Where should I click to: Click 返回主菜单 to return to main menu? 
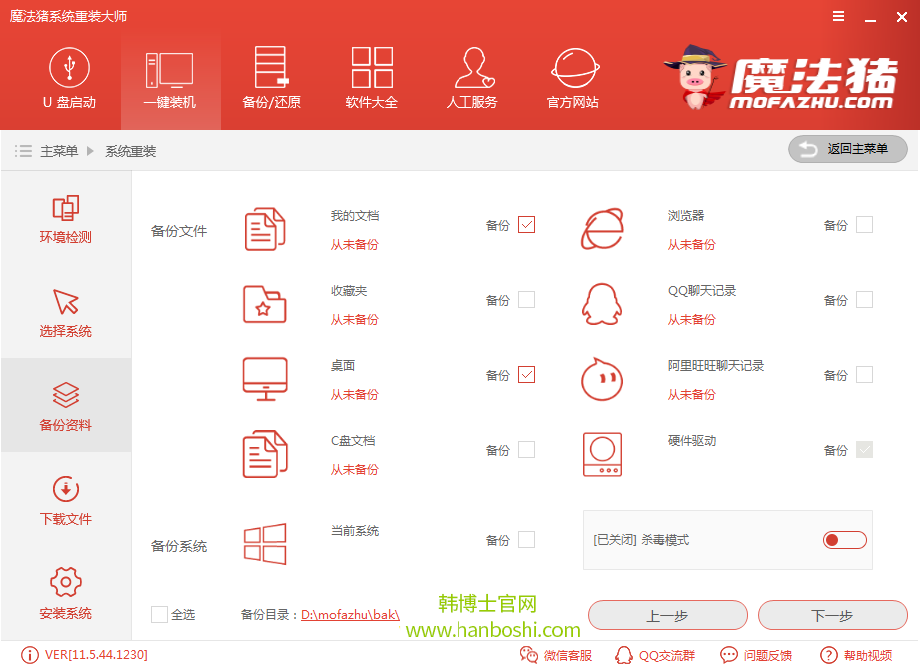[847, 149]
